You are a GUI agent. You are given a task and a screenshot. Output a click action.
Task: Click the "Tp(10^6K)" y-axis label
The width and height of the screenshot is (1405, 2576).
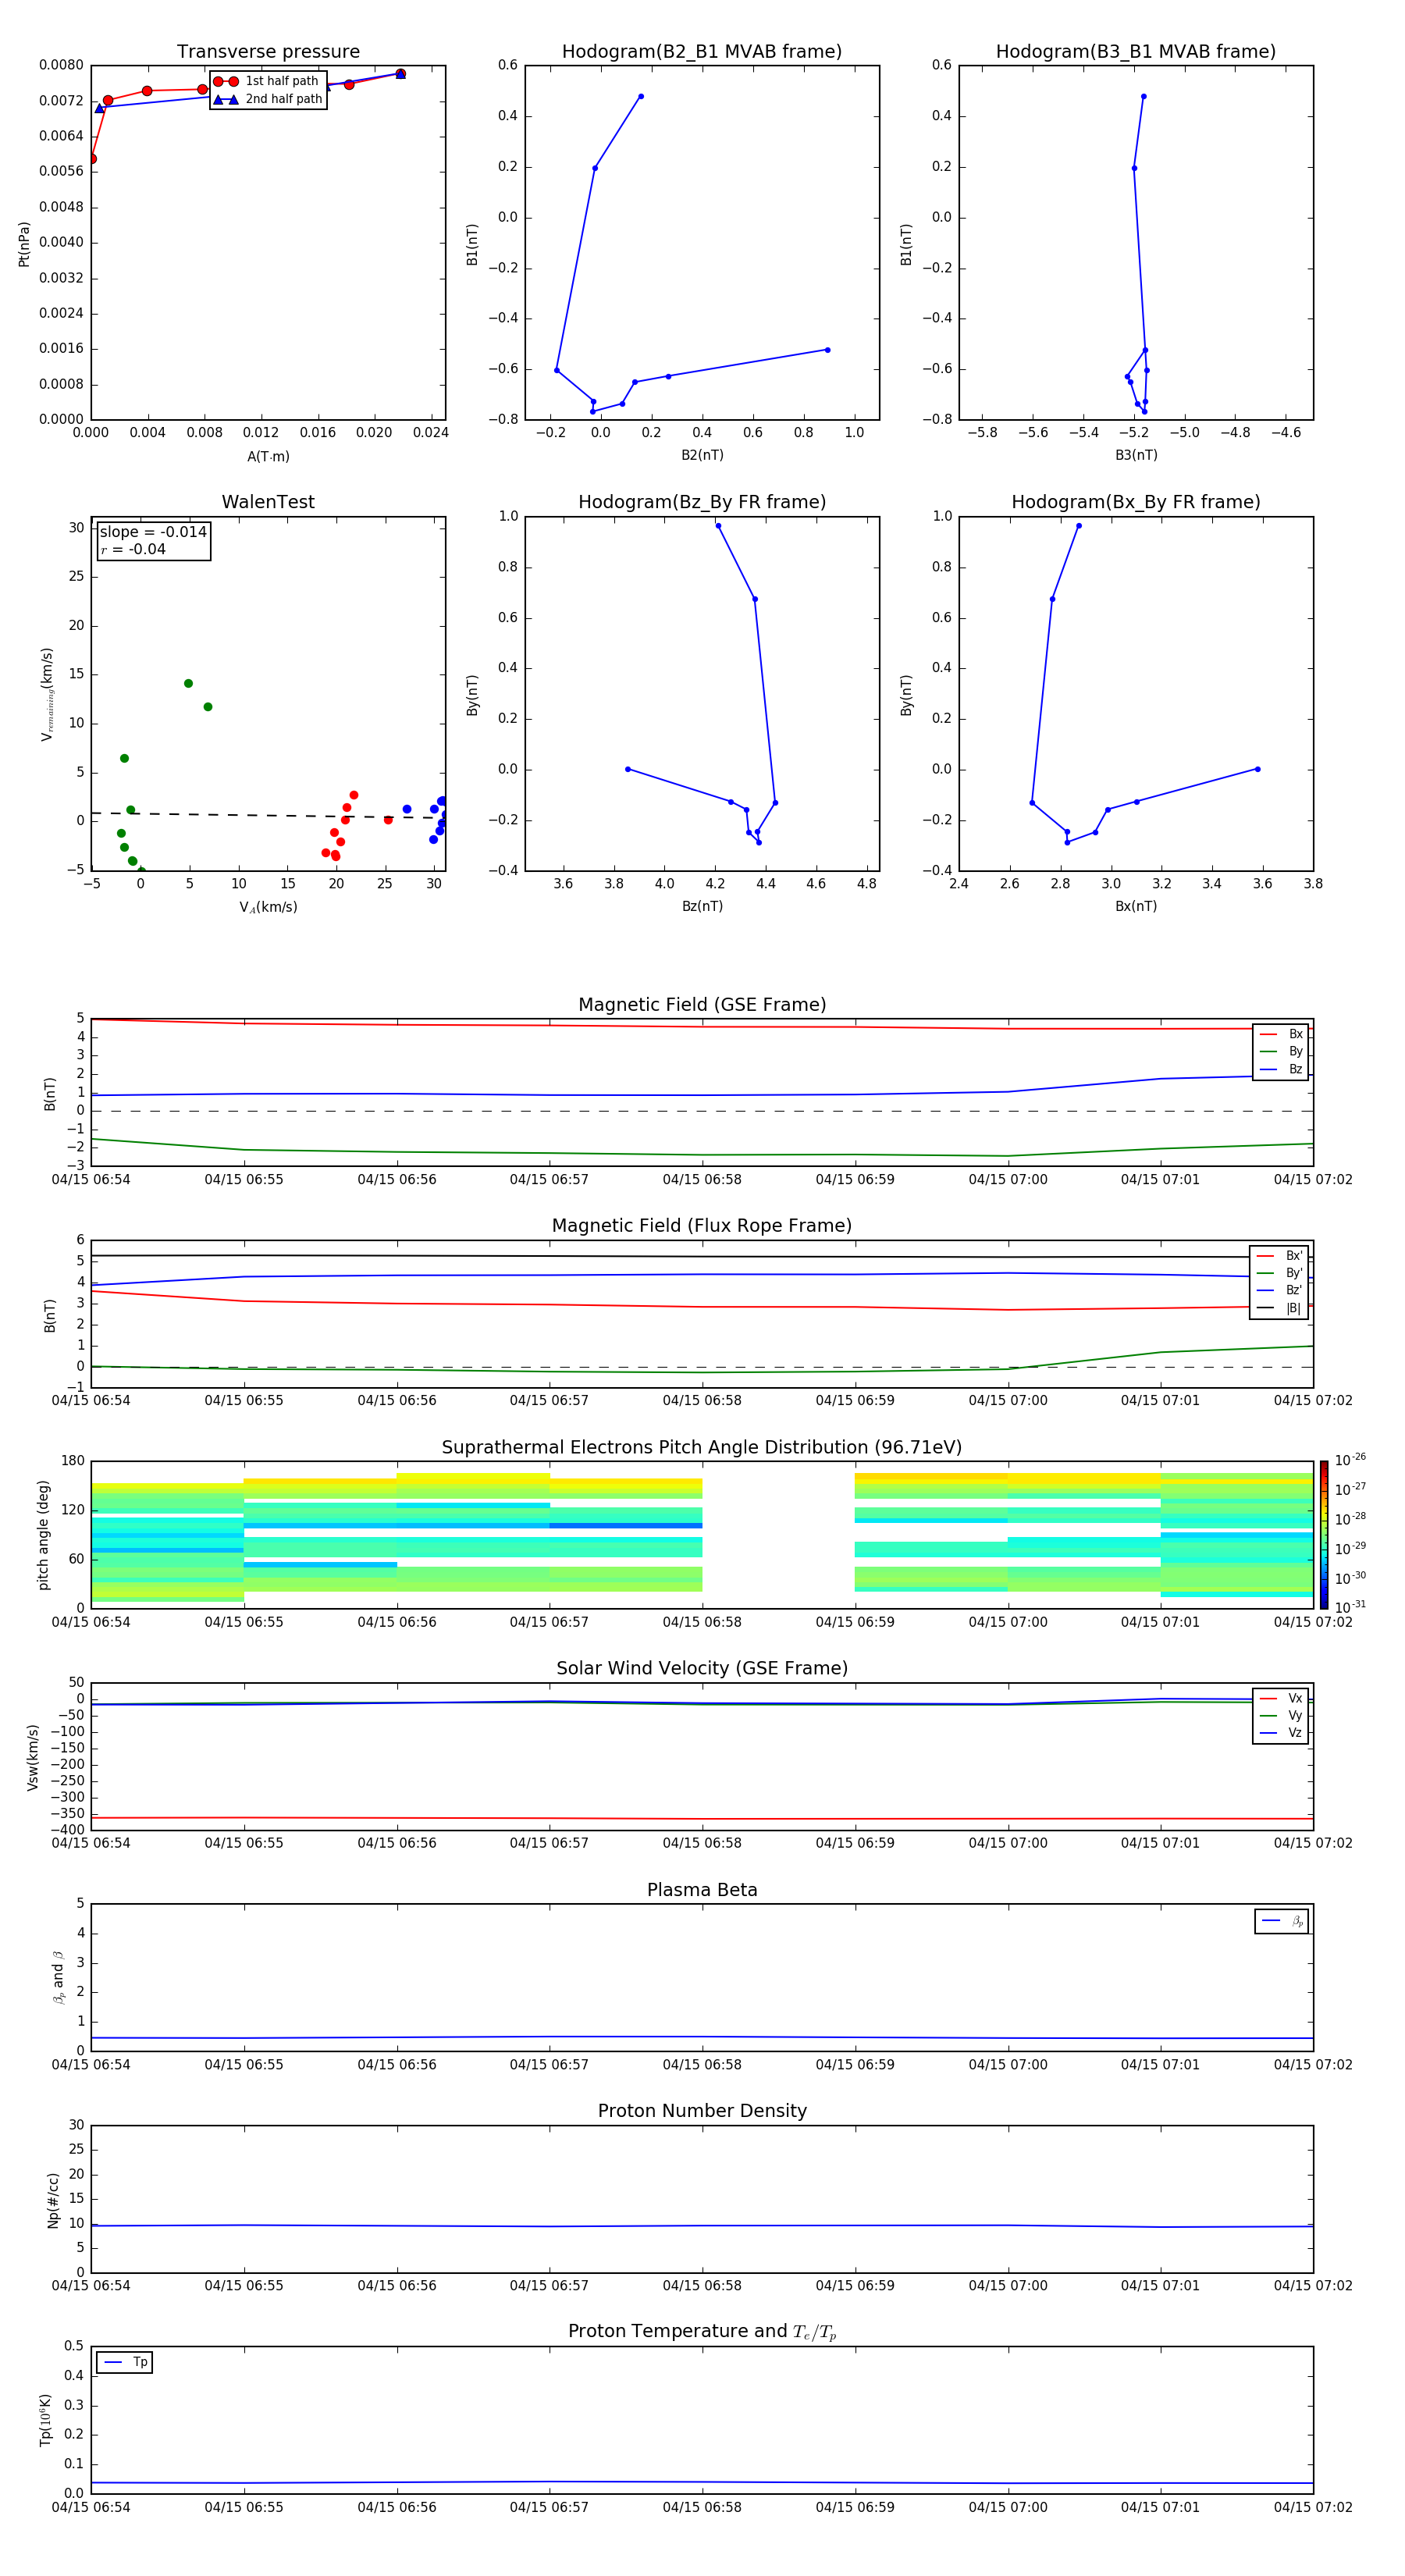[45, 2420]
